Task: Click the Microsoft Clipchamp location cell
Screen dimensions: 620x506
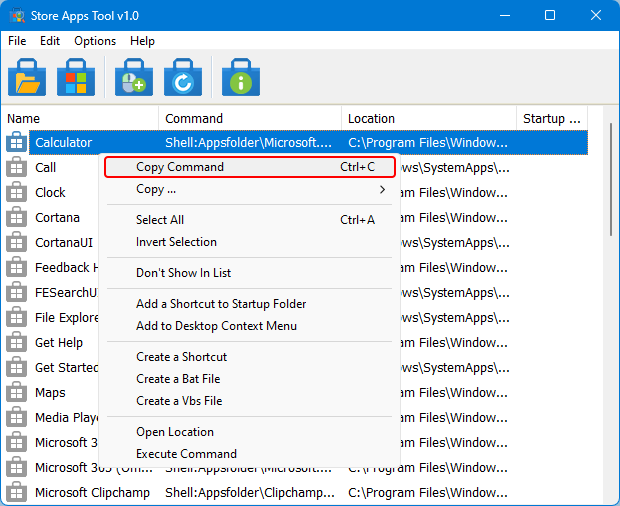Action: 428,493
